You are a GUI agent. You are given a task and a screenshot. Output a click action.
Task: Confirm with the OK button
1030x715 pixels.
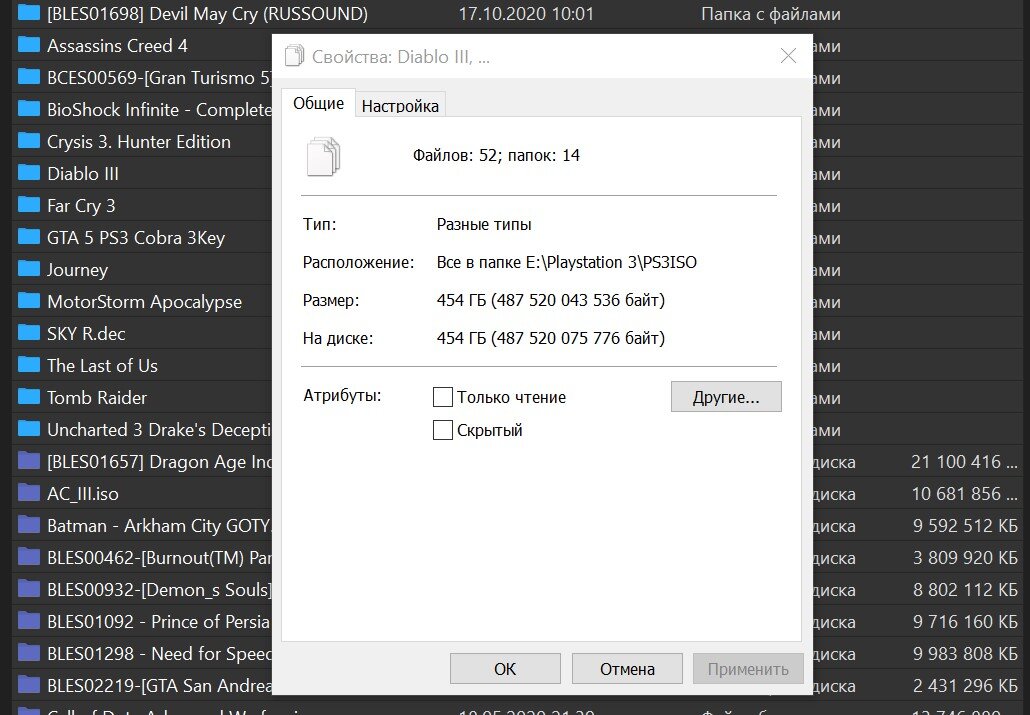coord(505,669)
